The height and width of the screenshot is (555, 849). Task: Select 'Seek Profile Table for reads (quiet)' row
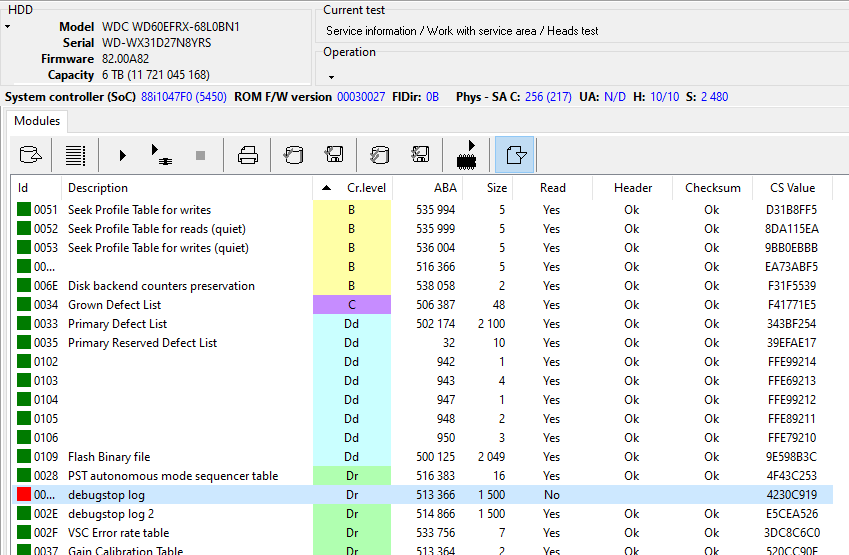(422, 228)
